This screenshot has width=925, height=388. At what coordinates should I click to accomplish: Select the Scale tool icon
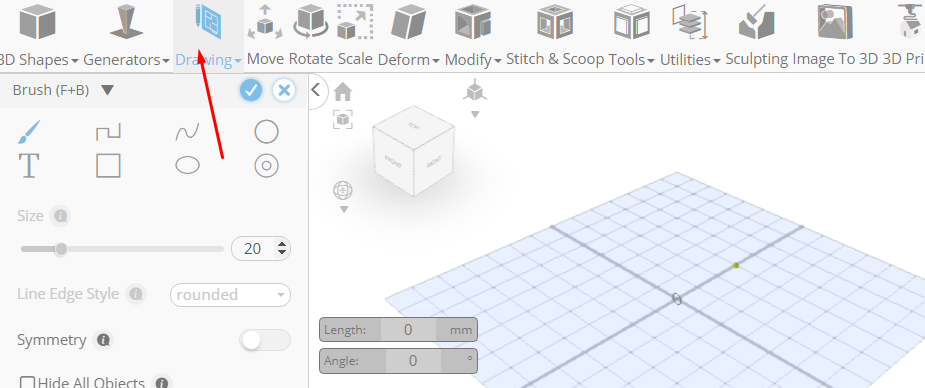coord(355,22)
